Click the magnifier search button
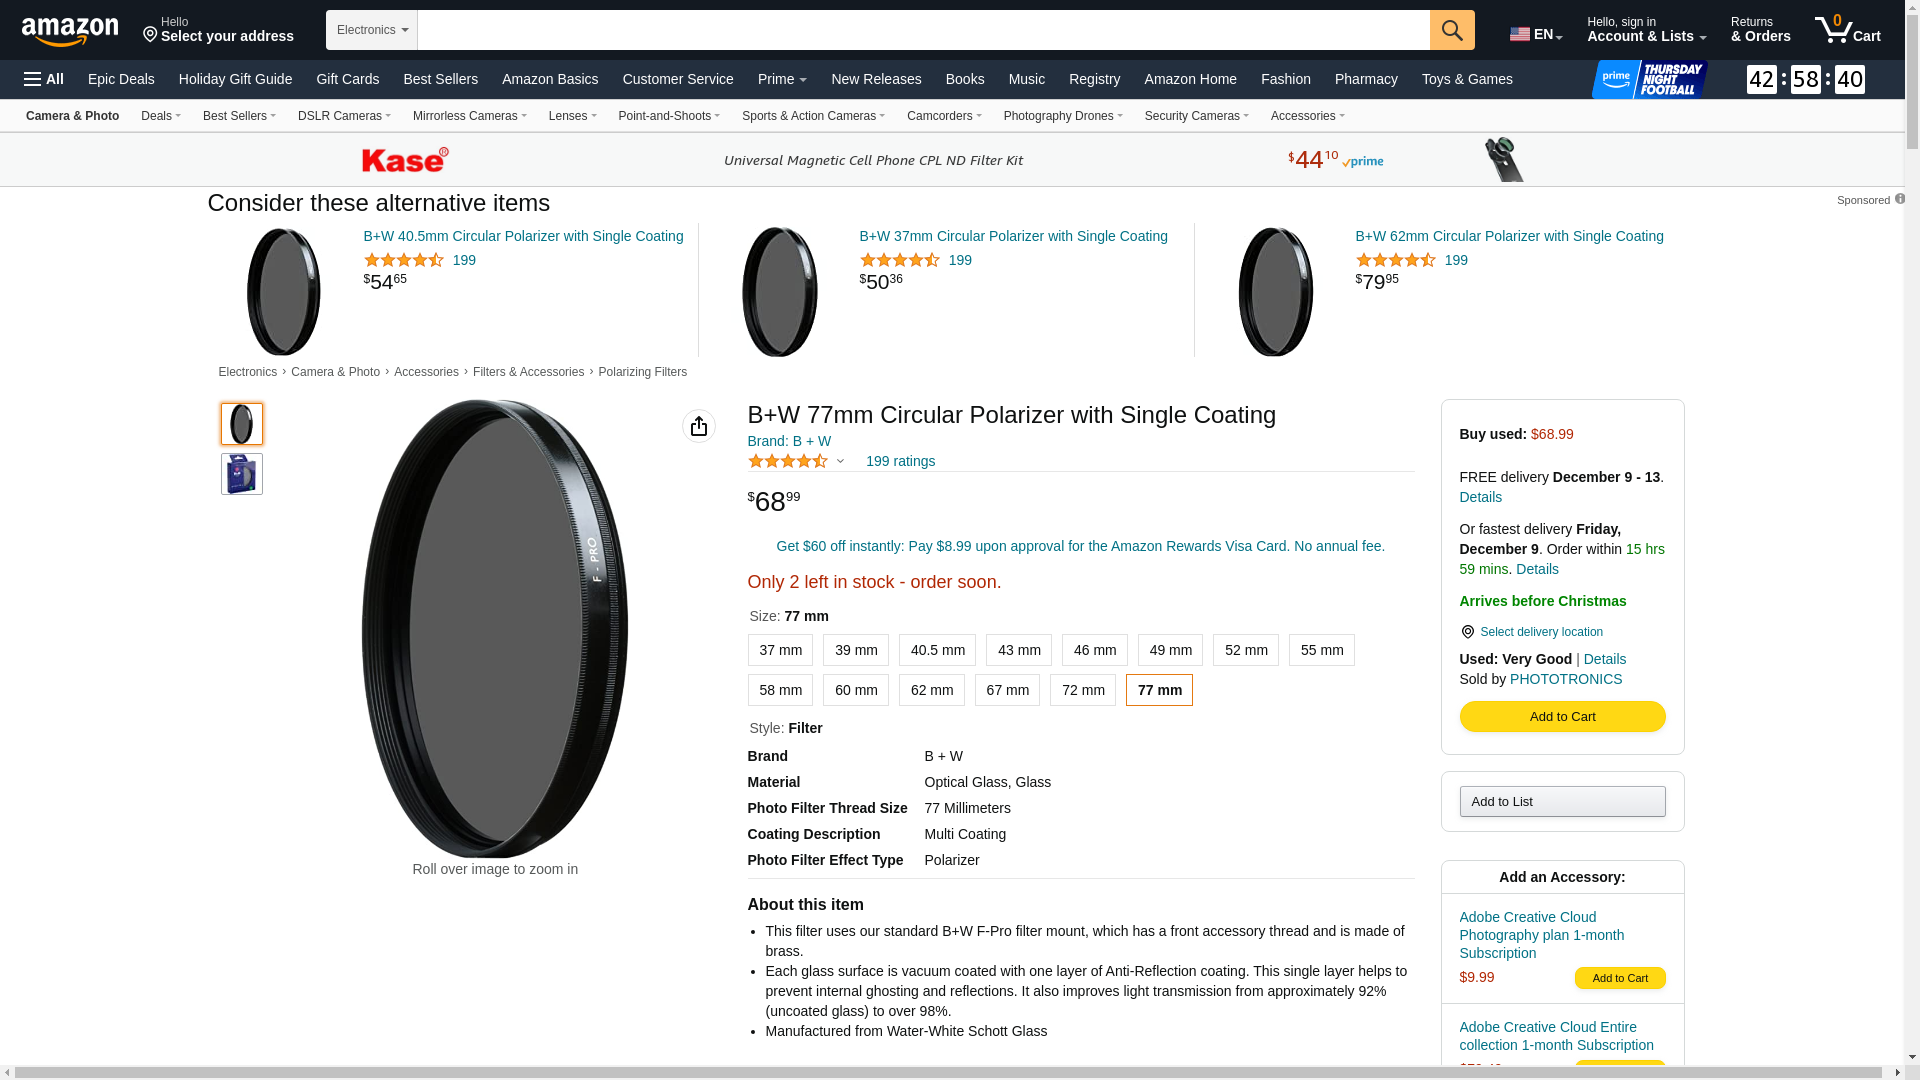 click(1451, 30)
